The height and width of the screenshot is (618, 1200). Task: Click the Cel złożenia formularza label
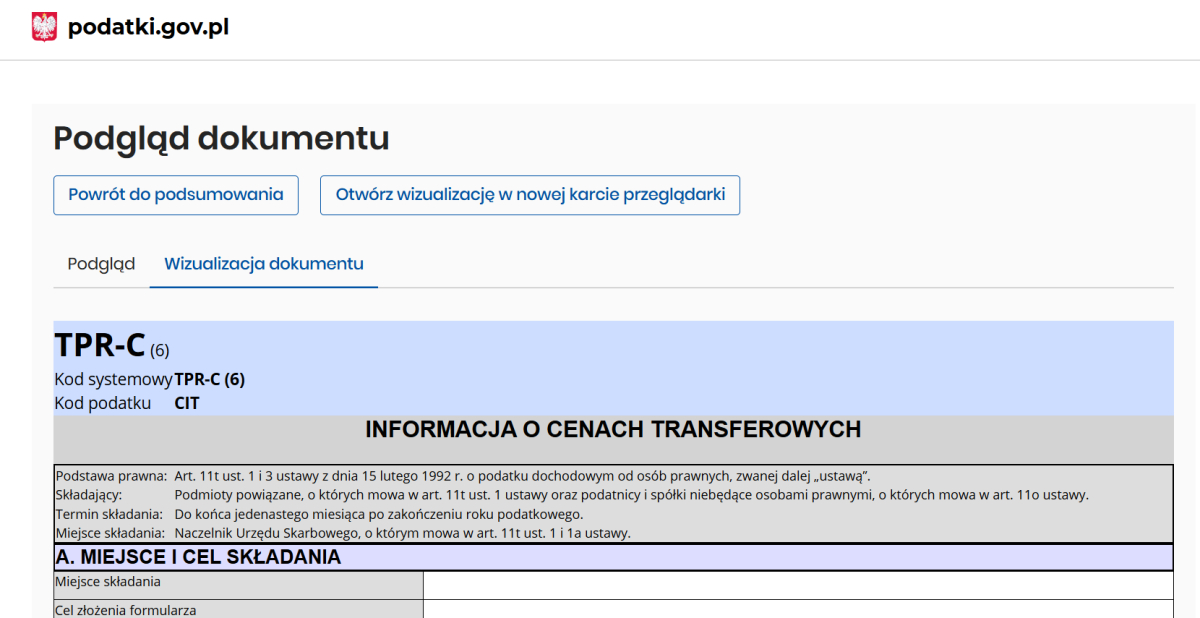click(126, 610)
